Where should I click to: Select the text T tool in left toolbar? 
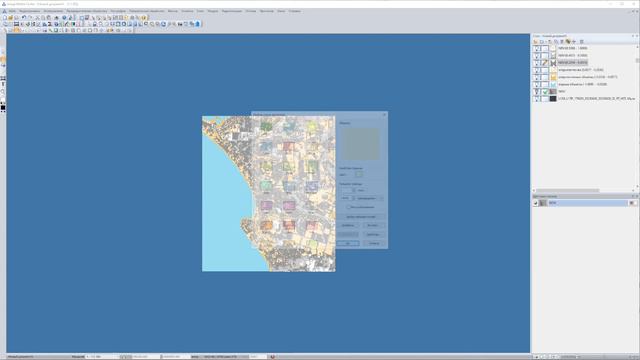click(3, 84)
